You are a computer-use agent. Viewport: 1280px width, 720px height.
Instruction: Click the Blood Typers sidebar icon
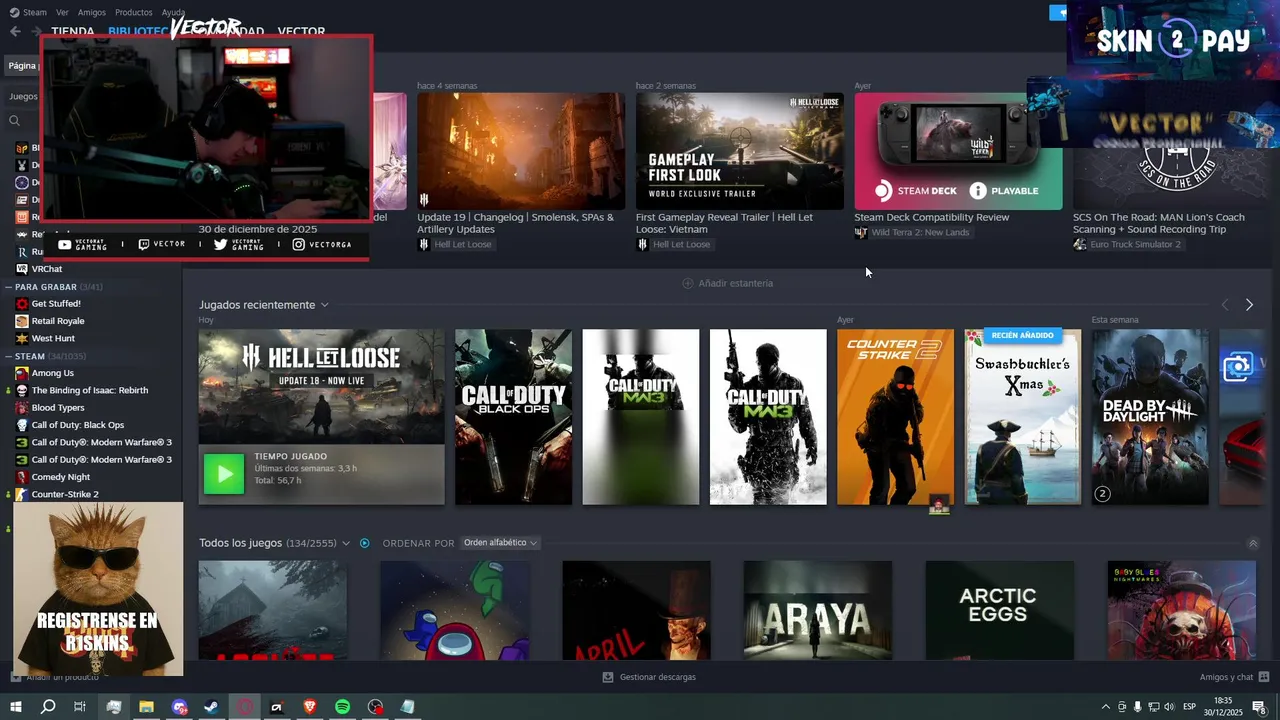tap(22, 408)
